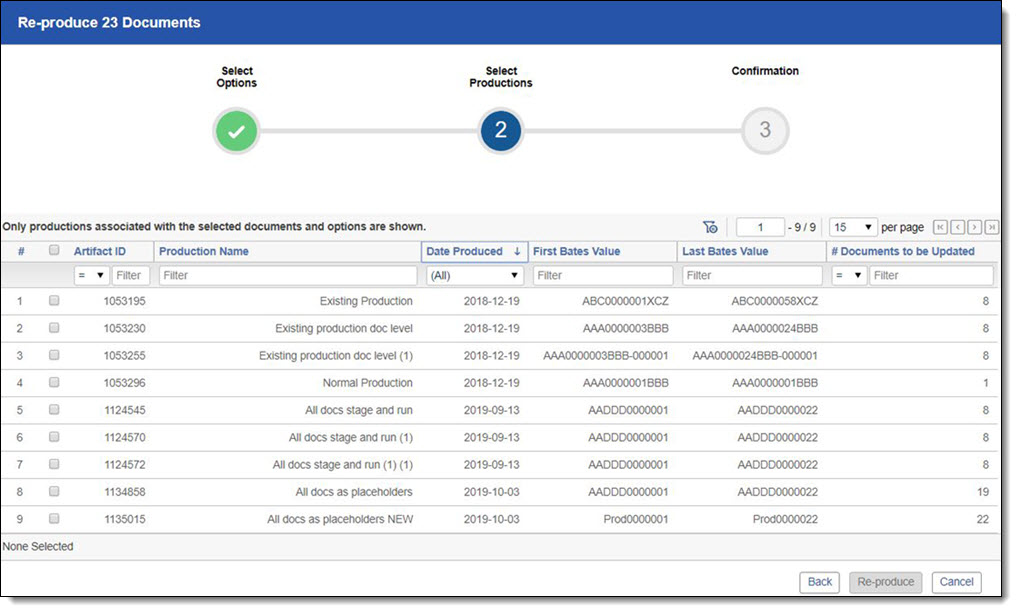
Task: Click the green Select Options step circle
Action: pyautogui.click(x=236, y=131)
